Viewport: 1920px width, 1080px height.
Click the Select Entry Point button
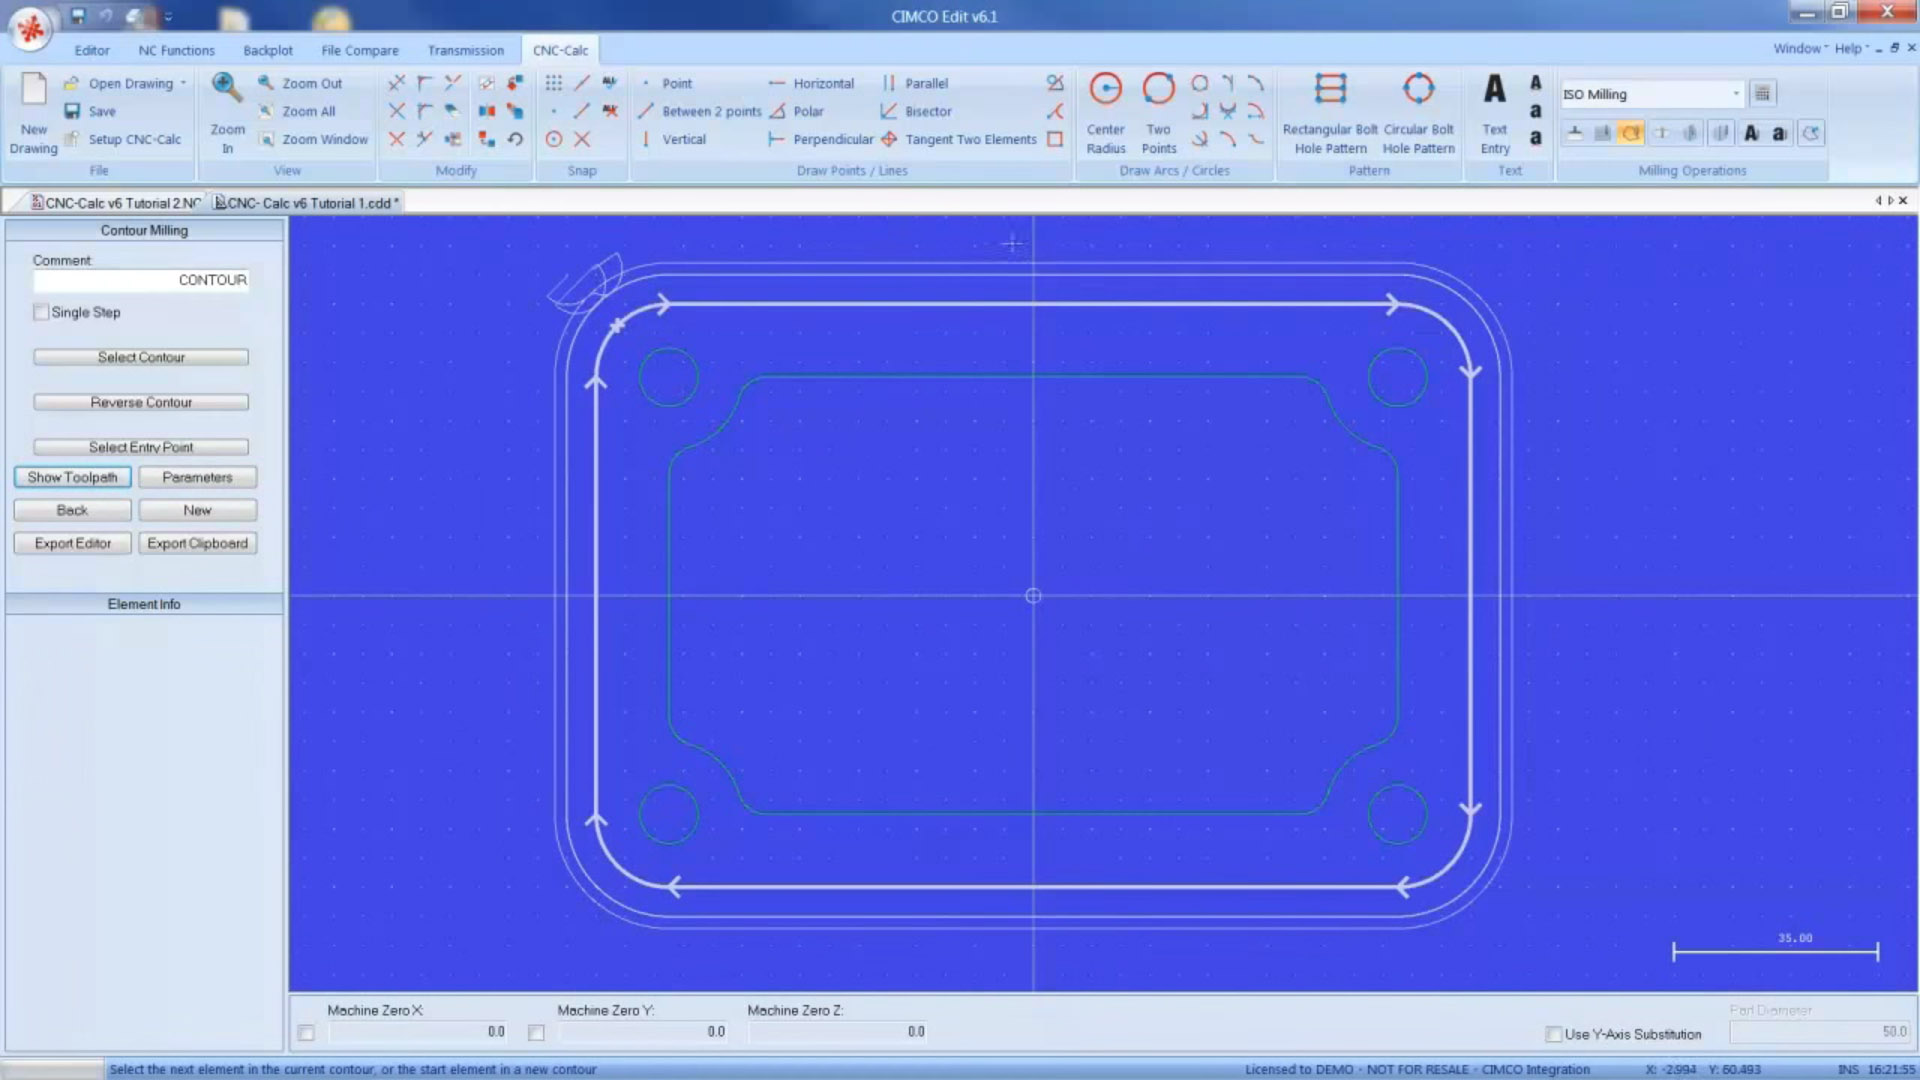coord(141,447)
